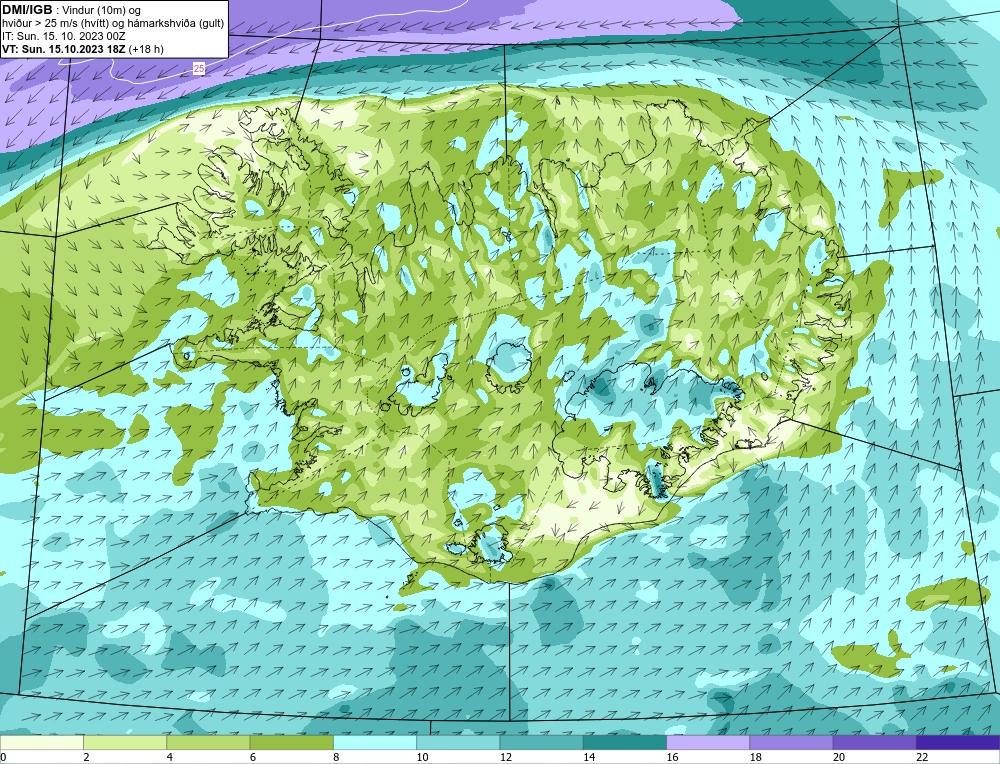The width and height of the screenshot is (1000, 764).
Task: Click the 'VT: Sun. 15.10.2023 18Z (+18 h)' line
Action: pyautogui.click(x=83, y=49)
